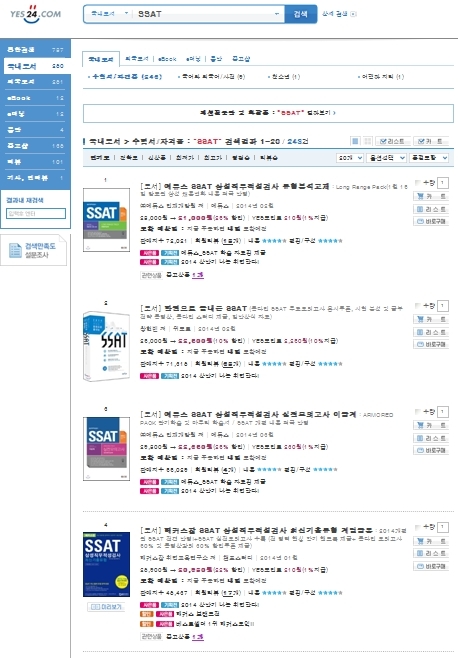
Task: Add result 2 to 리스트
Action: pyautogui.click(x=431, y=332)
